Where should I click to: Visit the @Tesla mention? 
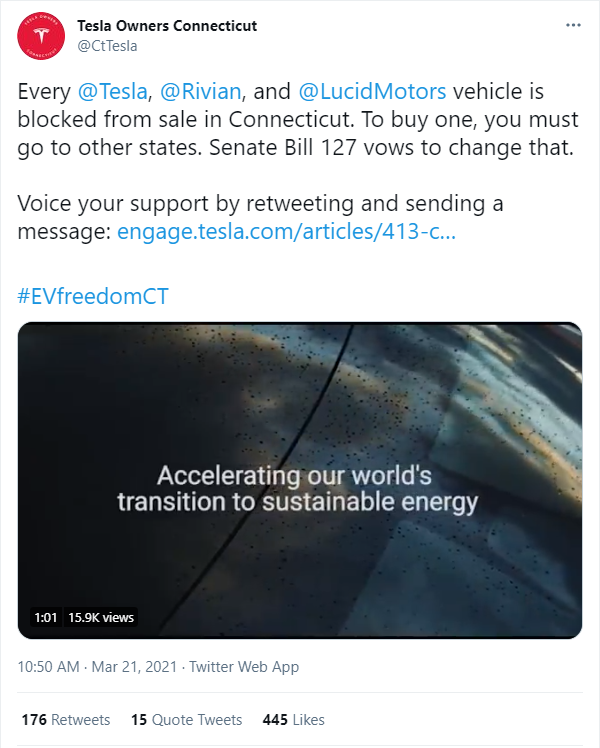113,91
